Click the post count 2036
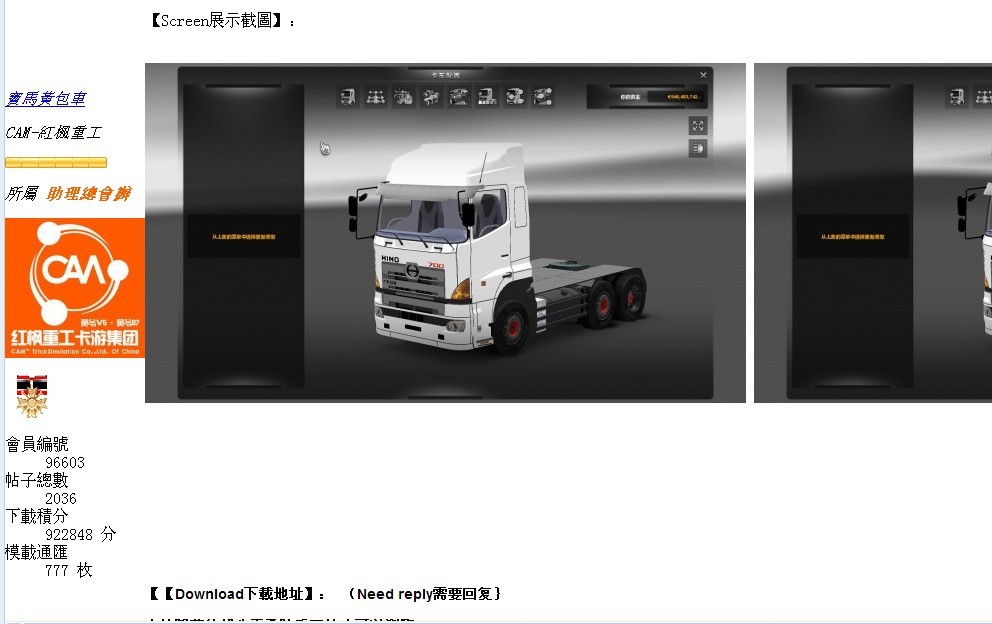Image resolution: width=992 pixels, height=624 pixels. tap(61, 499)
